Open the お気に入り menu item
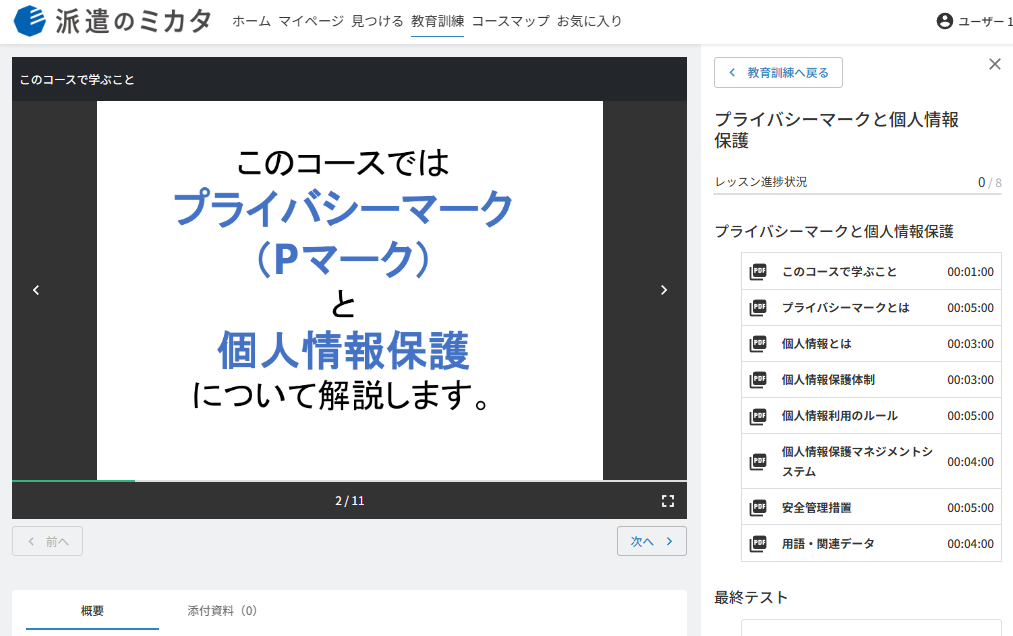Viewport: 1013px width, 636px height. pos(589,21)
